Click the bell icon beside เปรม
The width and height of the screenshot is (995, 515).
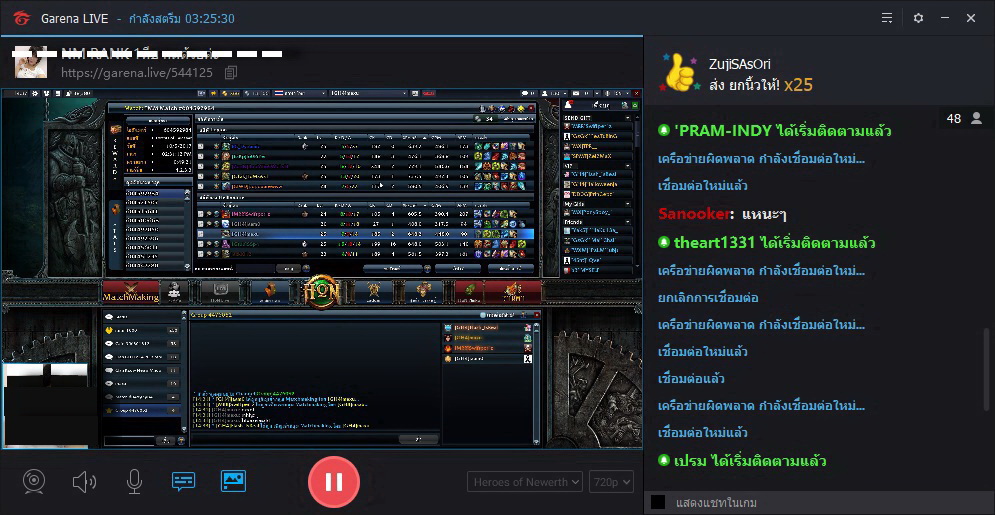(664, 460)
